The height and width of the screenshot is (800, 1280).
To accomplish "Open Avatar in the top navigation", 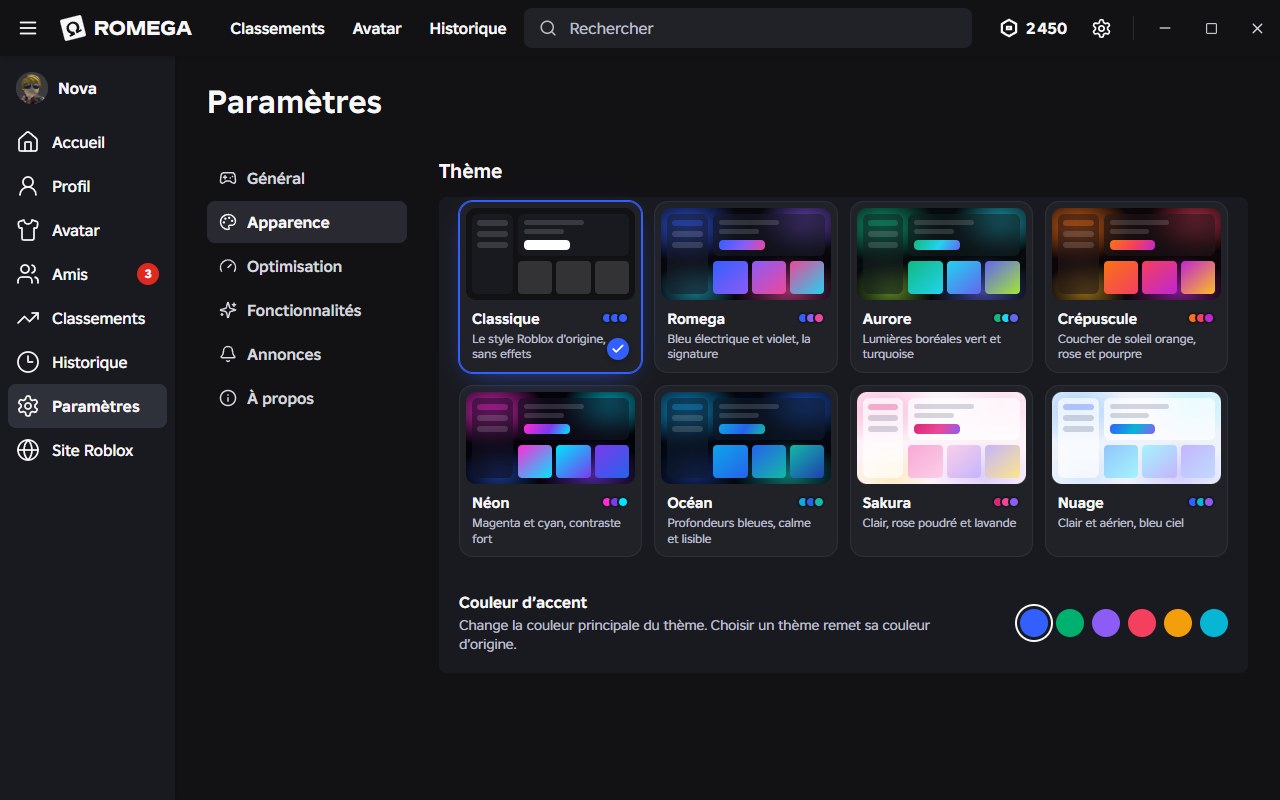I will pos(377,28).
